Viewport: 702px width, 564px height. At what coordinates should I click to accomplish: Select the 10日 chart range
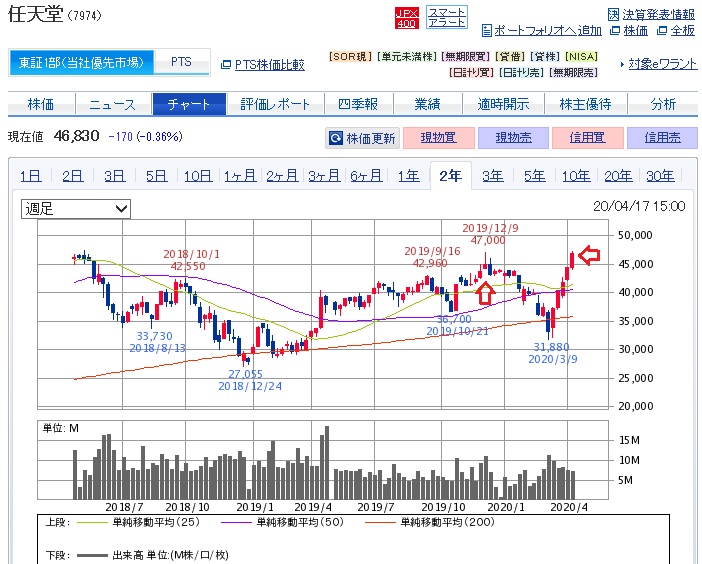198,176
